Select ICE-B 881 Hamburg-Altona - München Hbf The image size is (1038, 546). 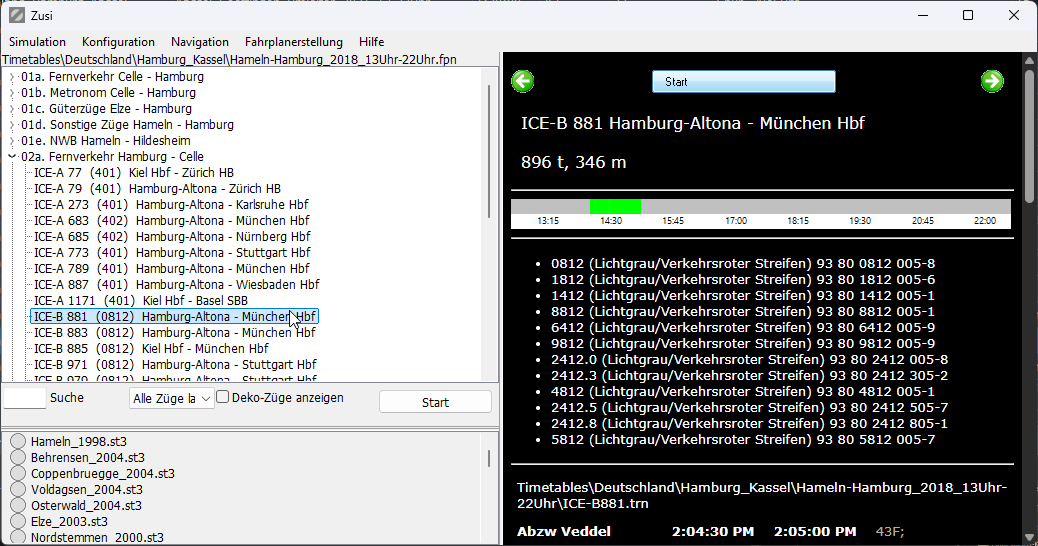click(x=175, y=316)
